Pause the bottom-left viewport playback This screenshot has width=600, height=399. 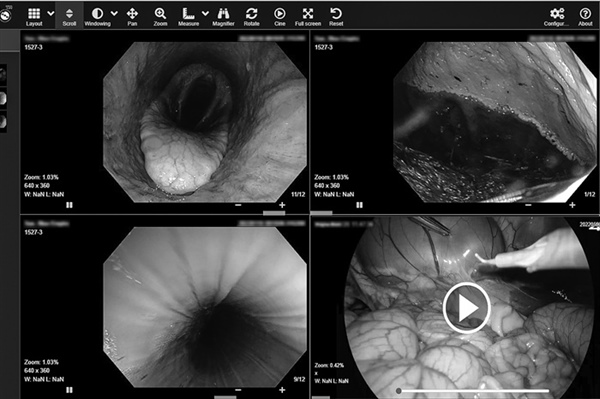[x=69, y=390]
